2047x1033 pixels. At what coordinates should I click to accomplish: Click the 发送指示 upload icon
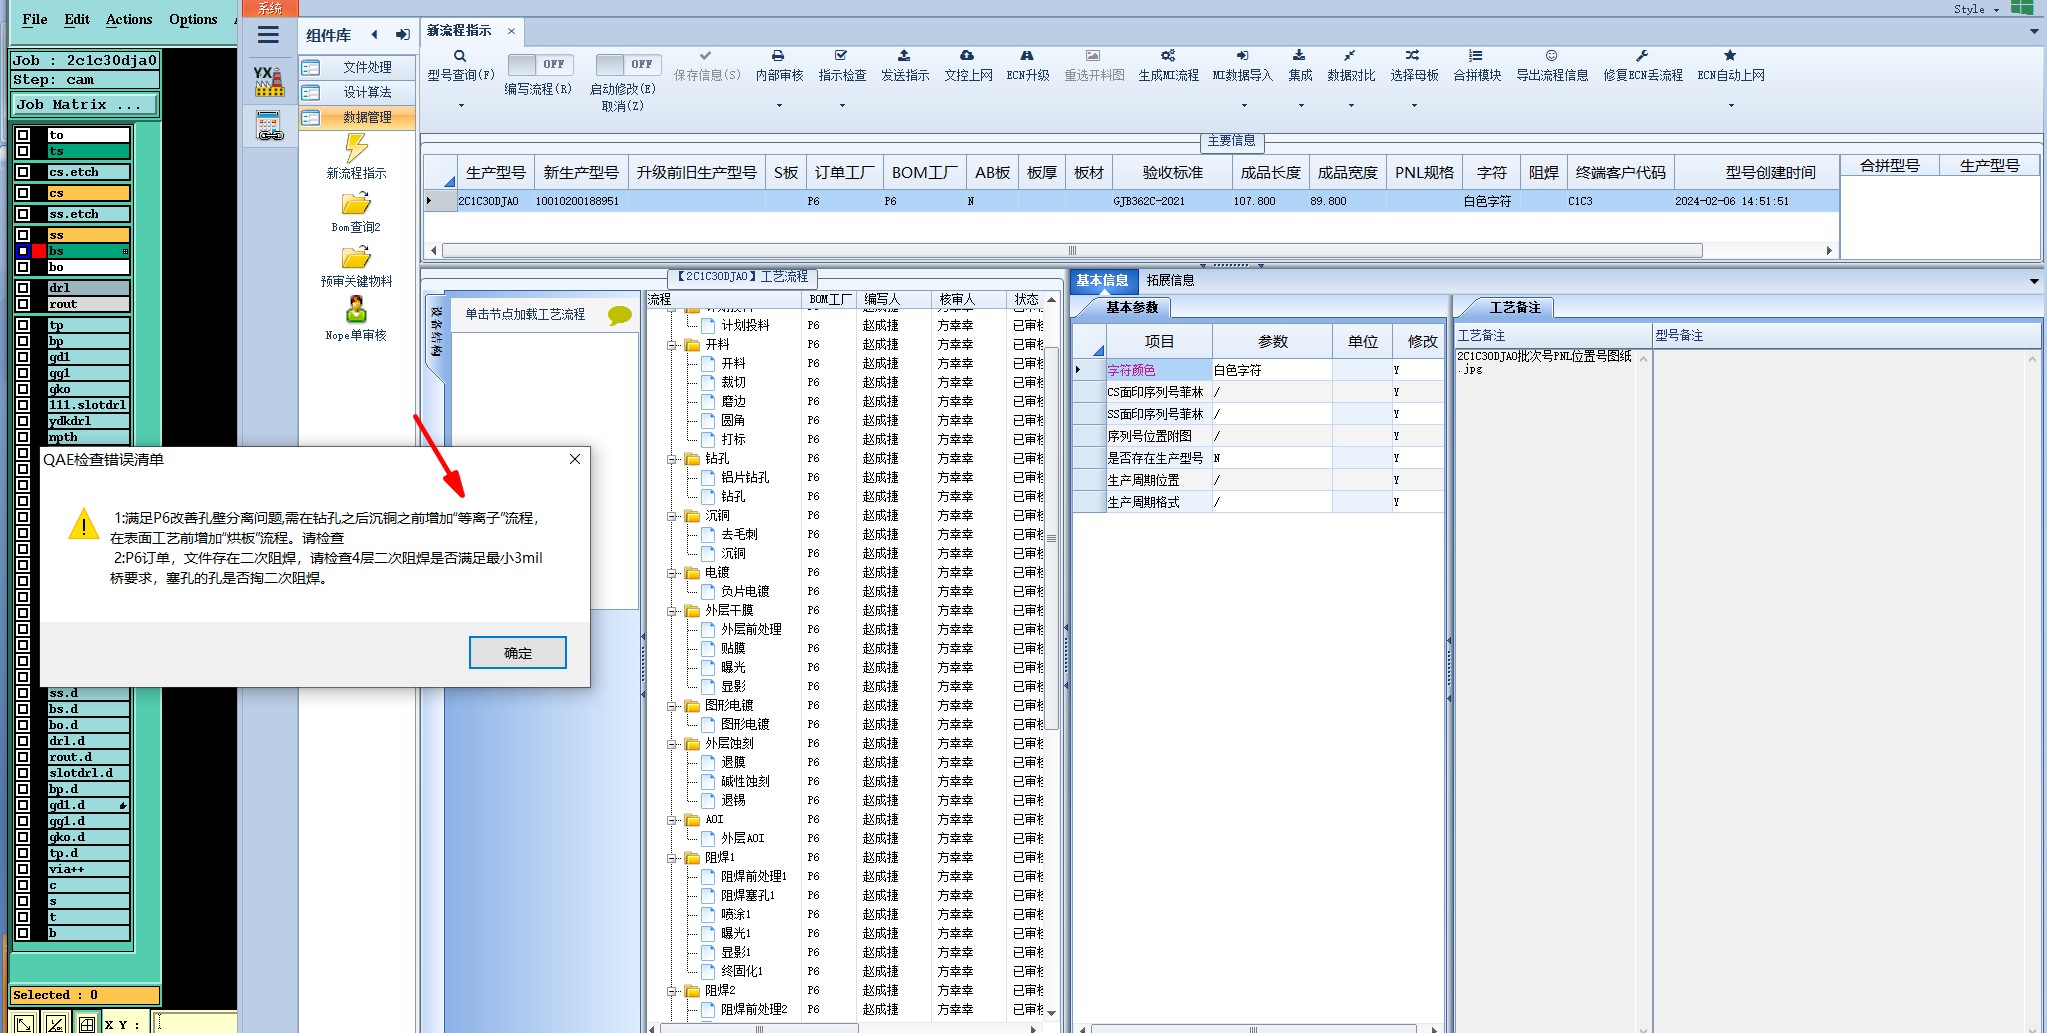(x=904, y=56)
